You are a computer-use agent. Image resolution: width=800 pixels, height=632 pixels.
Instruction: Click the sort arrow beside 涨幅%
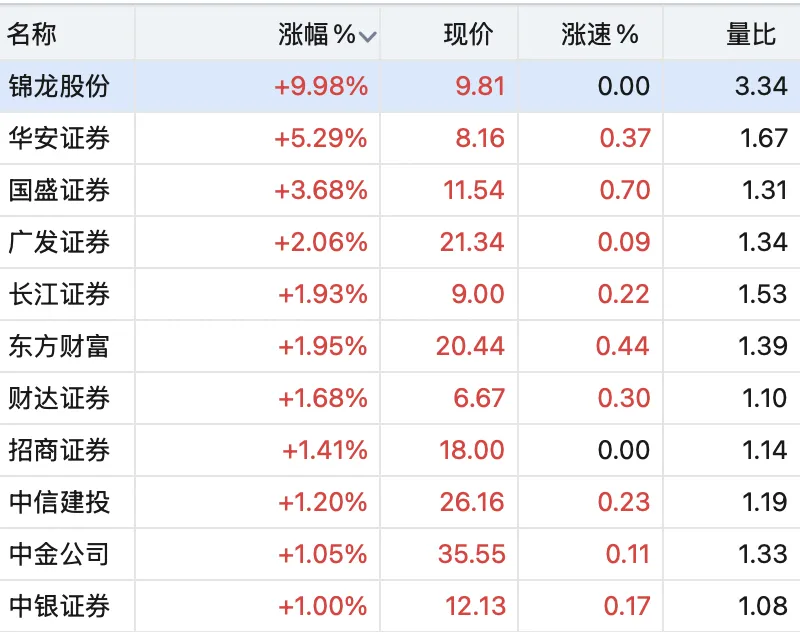(367, 37)
